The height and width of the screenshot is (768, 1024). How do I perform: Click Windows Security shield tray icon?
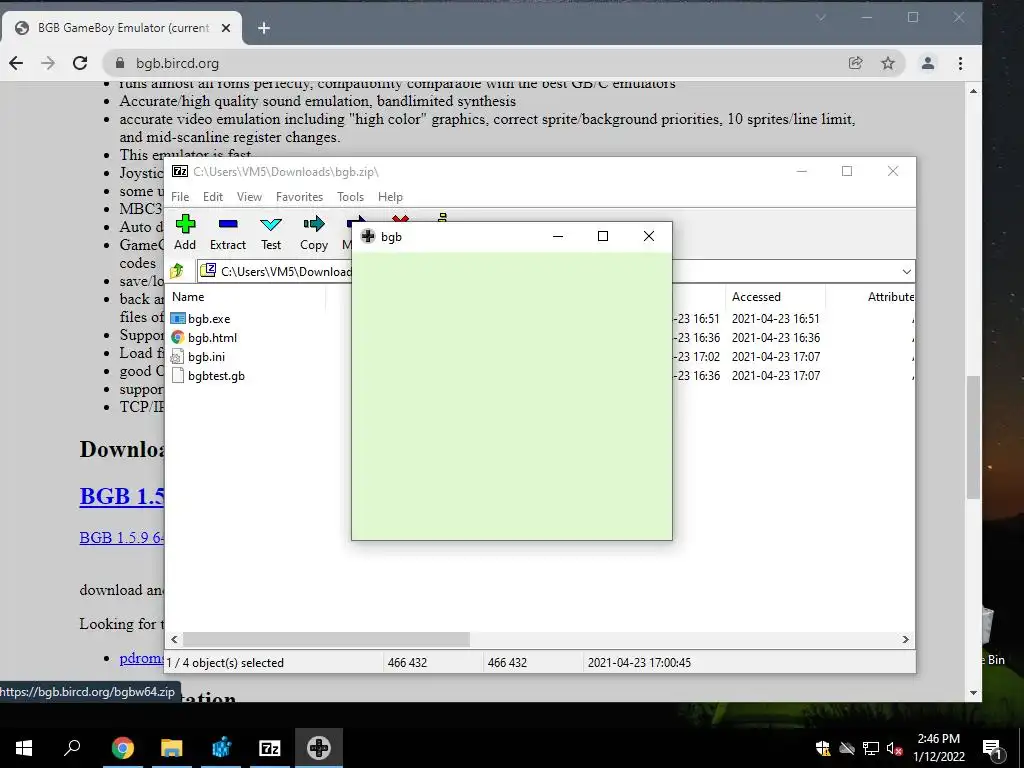pyautogui.click(x=823, y=748)
